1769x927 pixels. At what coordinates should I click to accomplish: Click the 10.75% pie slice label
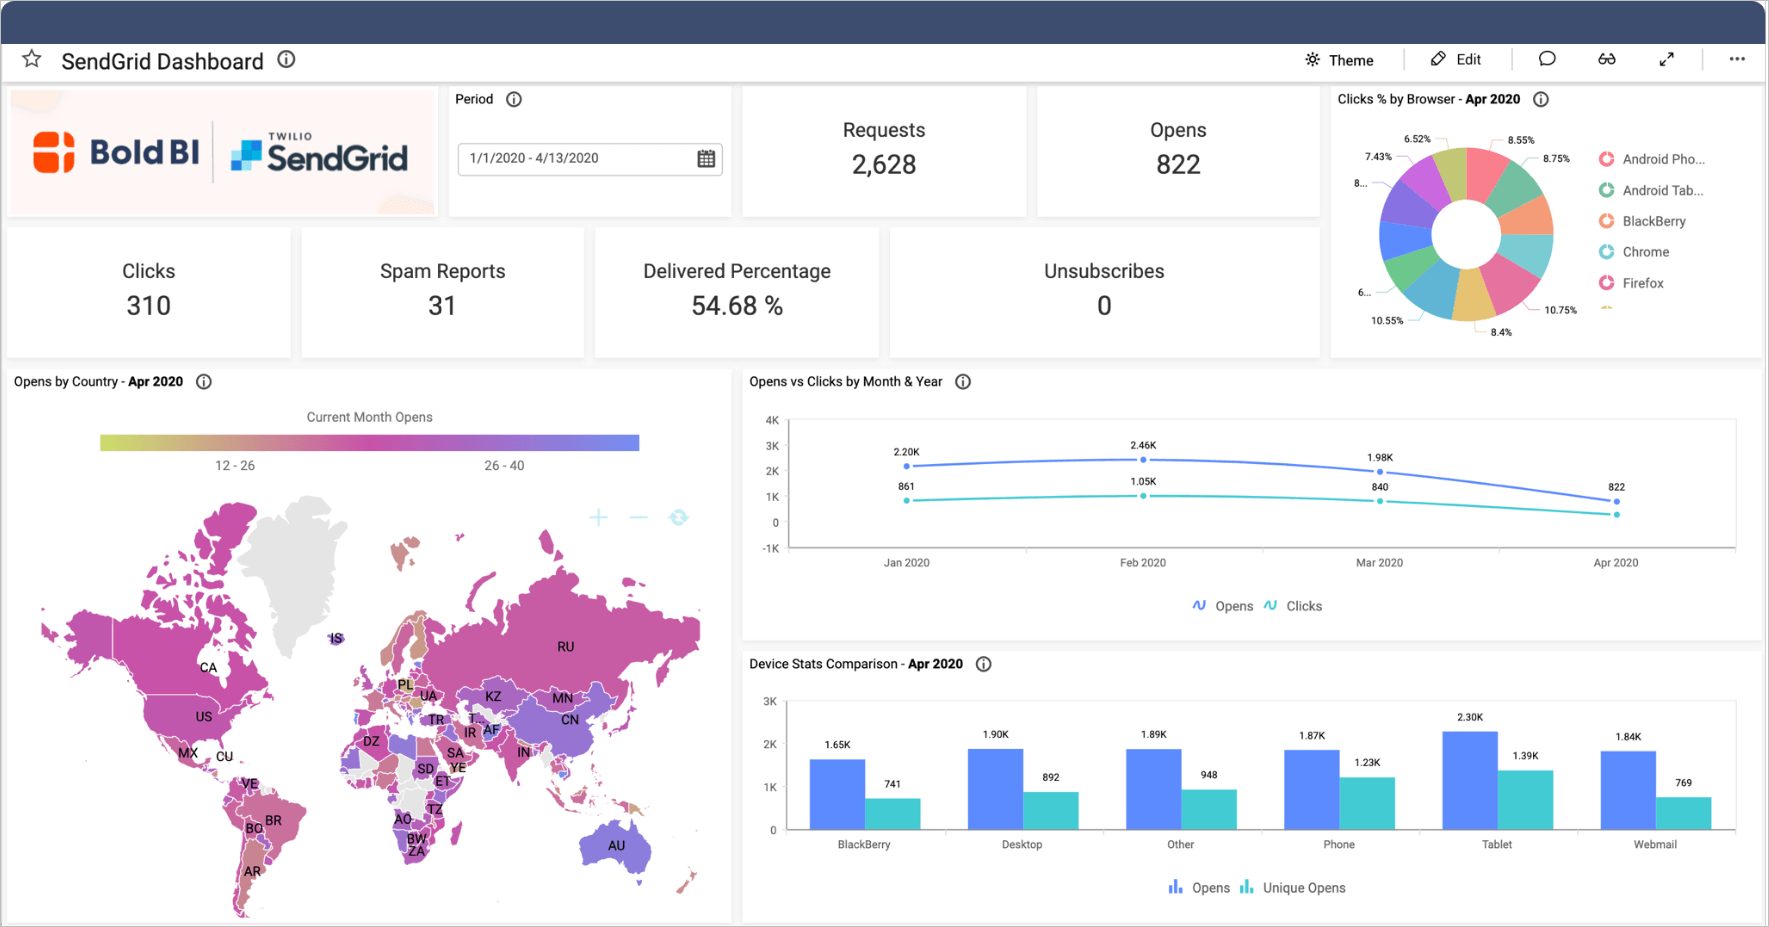coord(1560,310)
